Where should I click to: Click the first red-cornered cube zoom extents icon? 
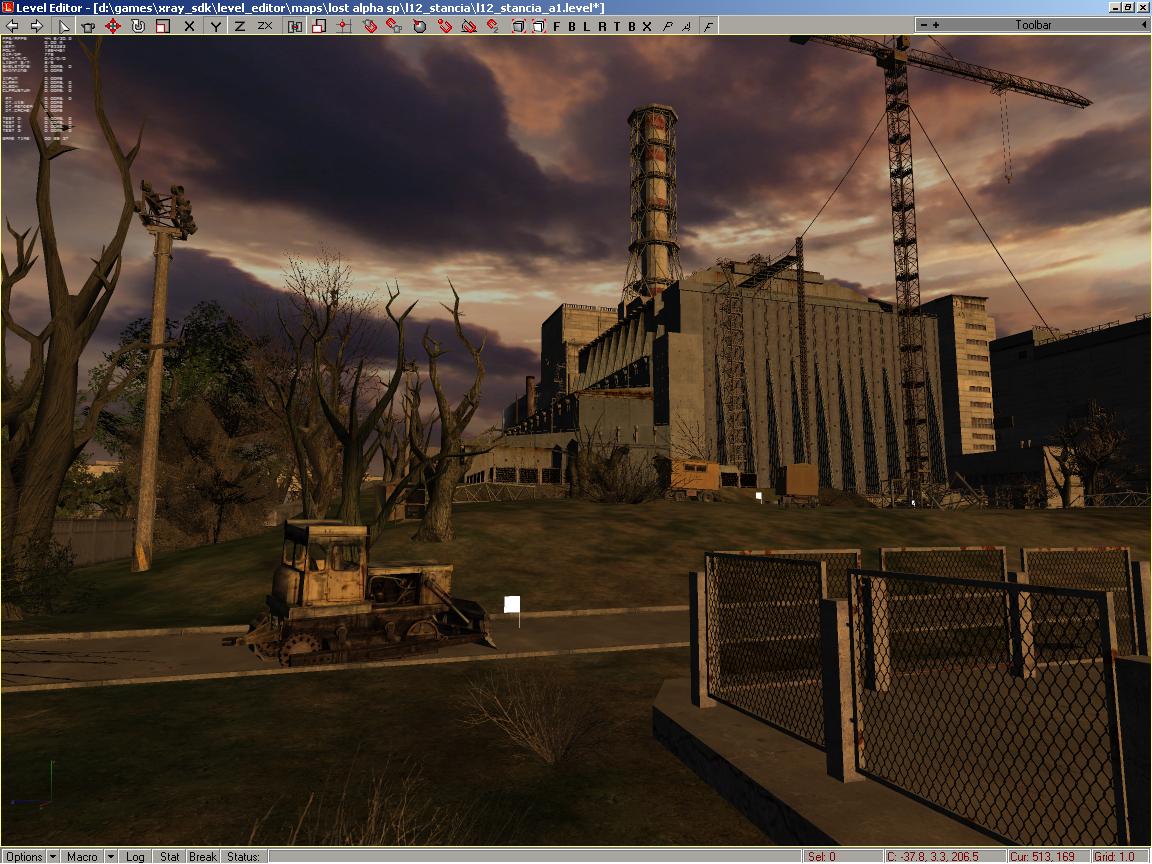(518, 26)
